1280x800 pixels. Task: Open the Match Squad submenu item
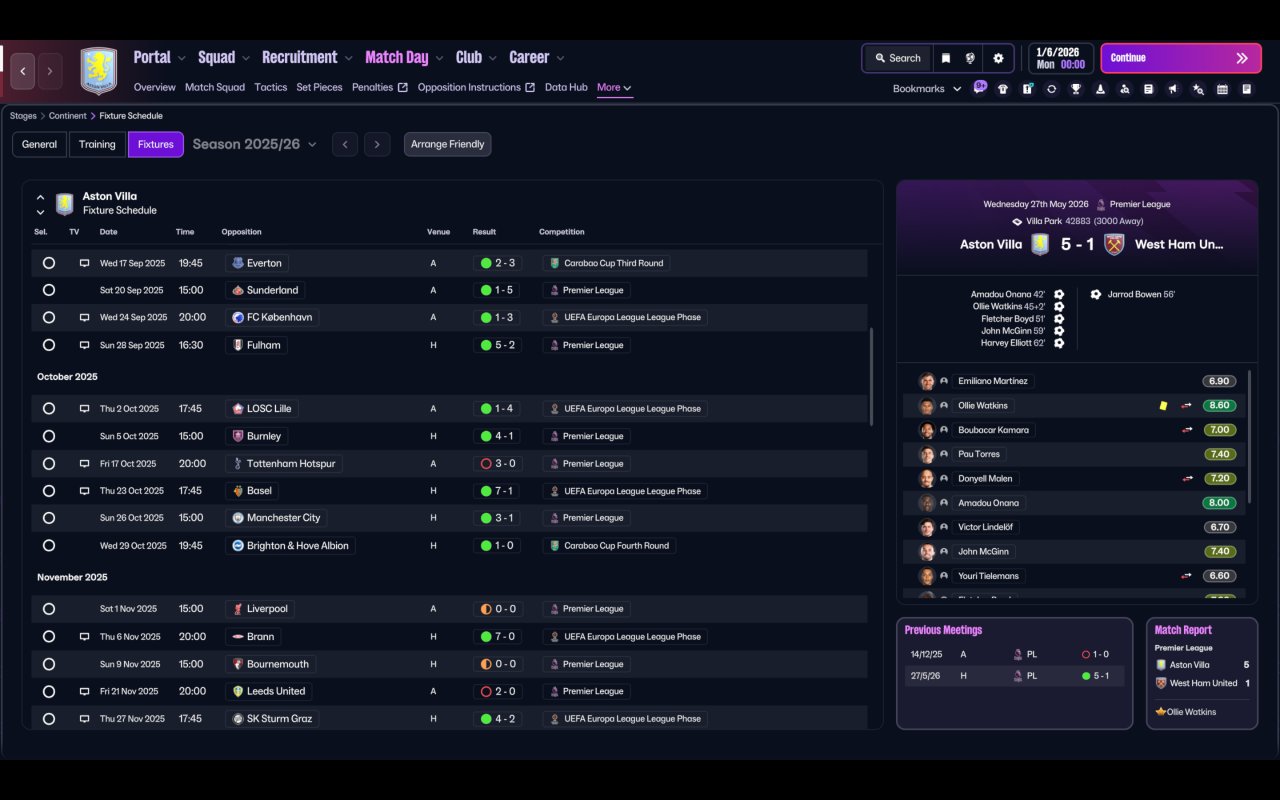tap(215, 87)
